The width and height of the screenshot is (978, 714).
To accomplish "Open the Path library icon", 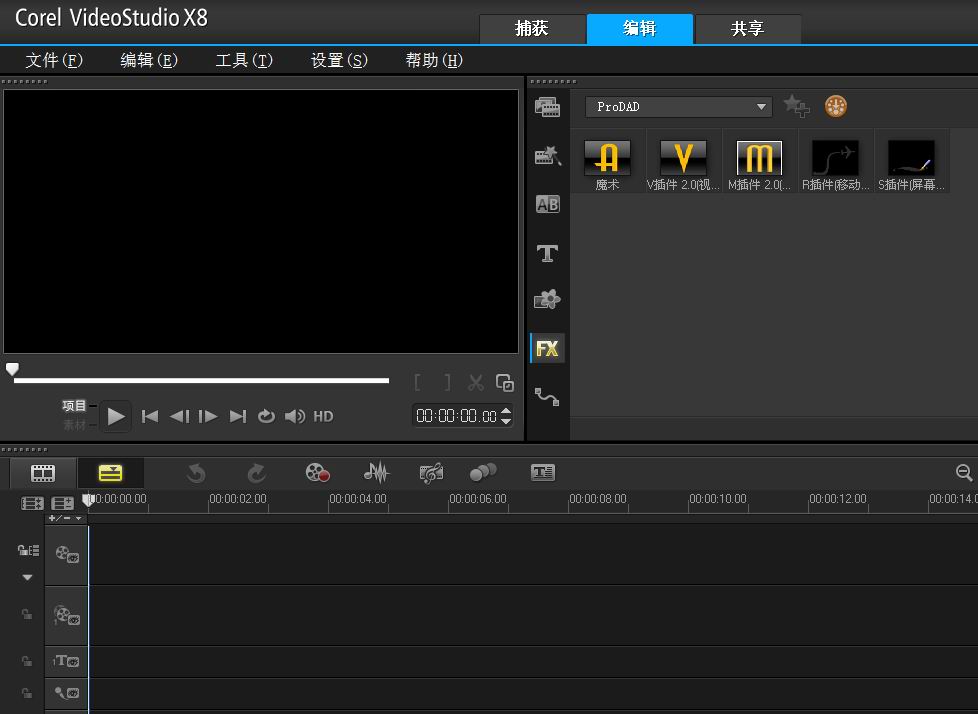I will [547, 397].
